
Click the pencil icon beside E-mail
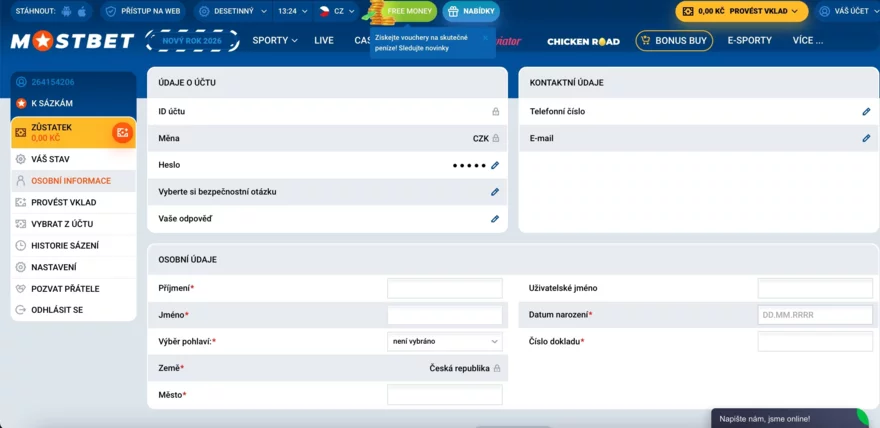tap(866, 139)
